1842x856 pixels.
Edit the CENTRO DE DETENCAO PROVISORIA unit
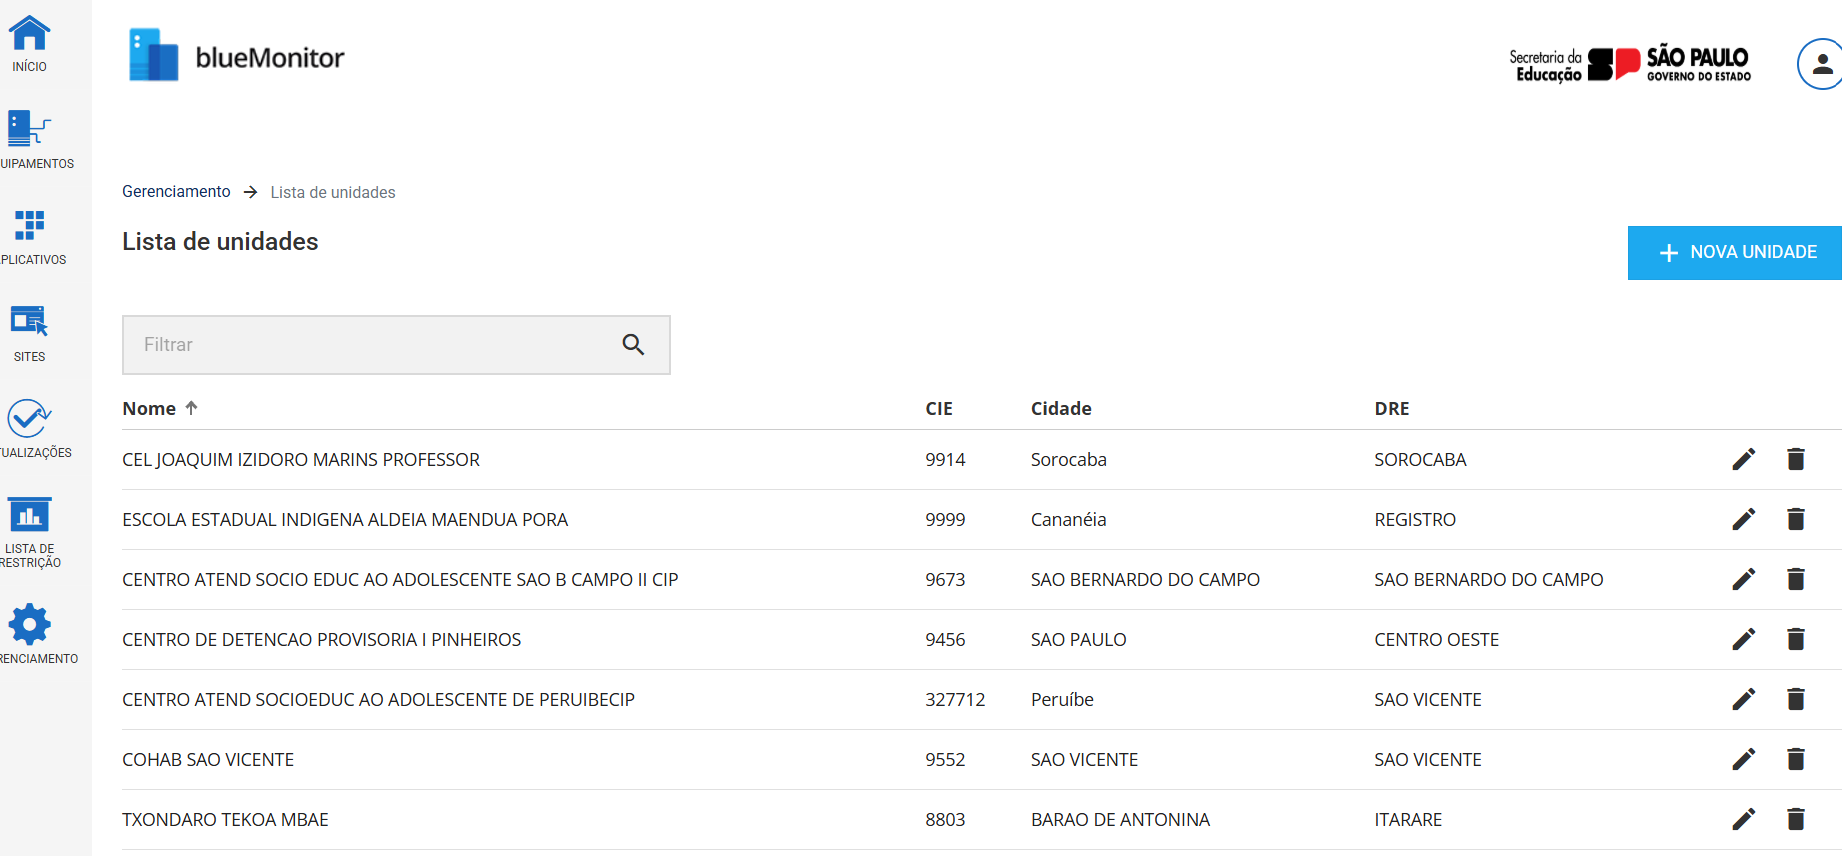(1743, 639)
